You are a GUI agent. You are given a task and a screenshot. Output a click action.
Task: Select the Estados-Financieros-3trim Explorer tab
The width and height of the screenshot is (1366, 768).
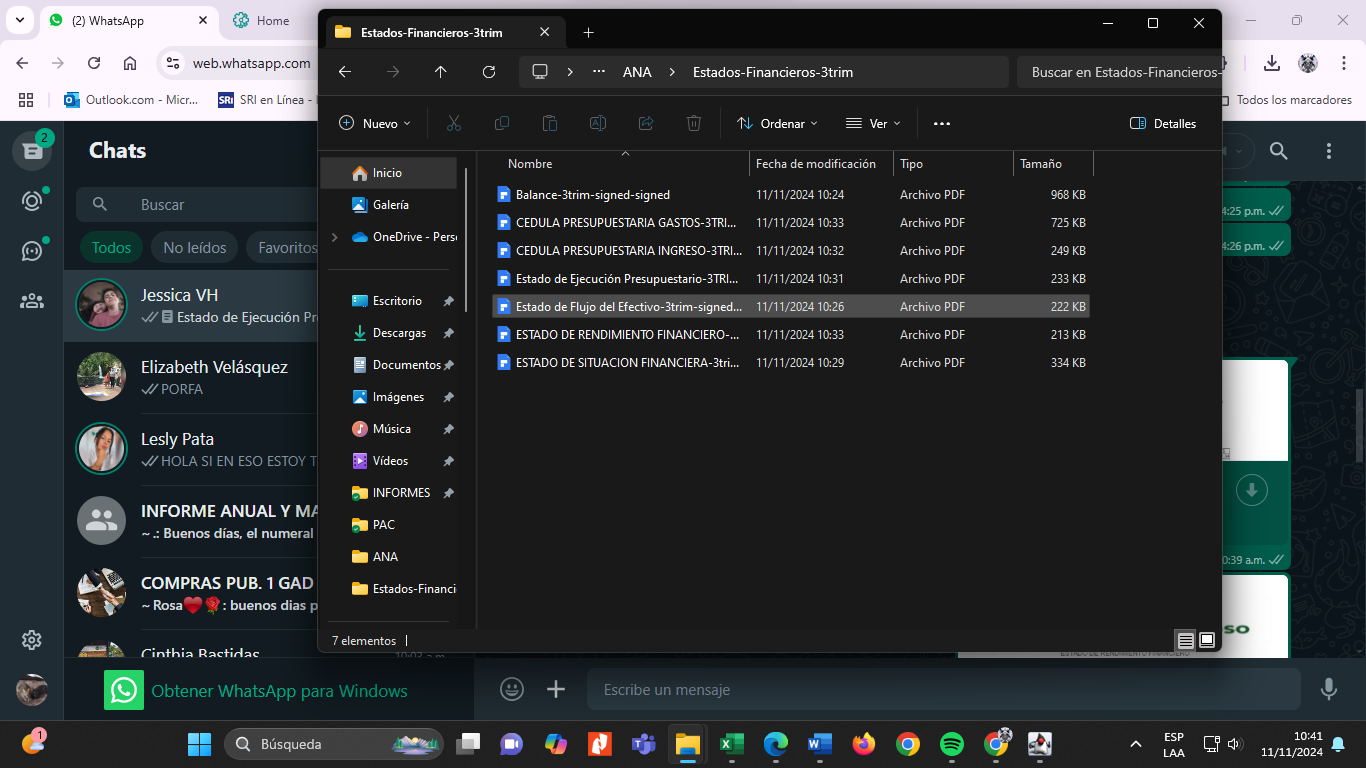pos(432,32)
